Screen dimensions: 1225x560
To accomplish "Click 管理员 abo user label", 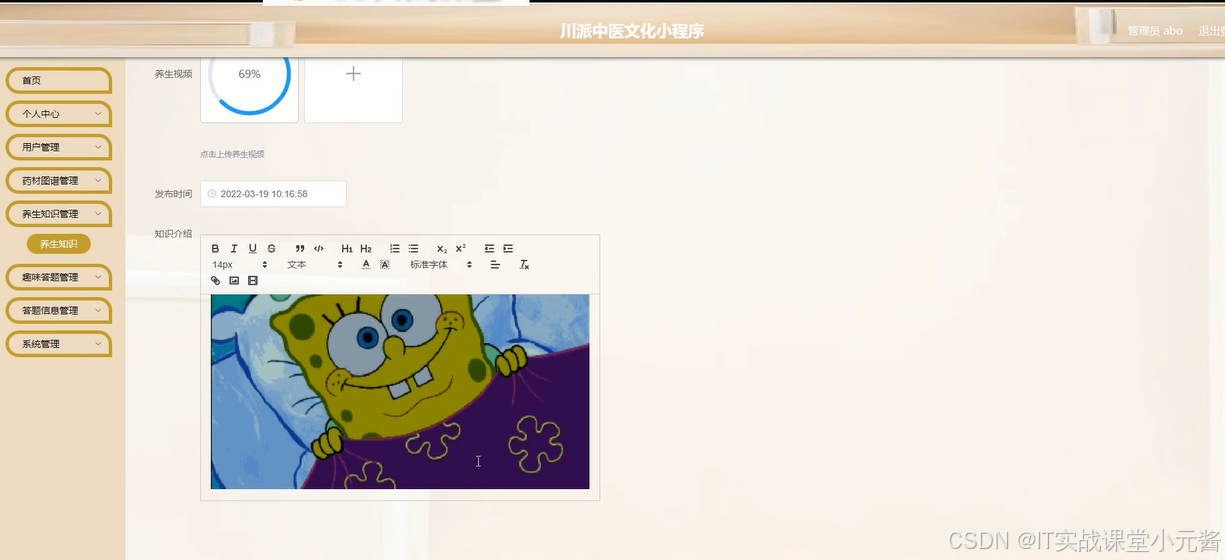I will click(1155, 31).
